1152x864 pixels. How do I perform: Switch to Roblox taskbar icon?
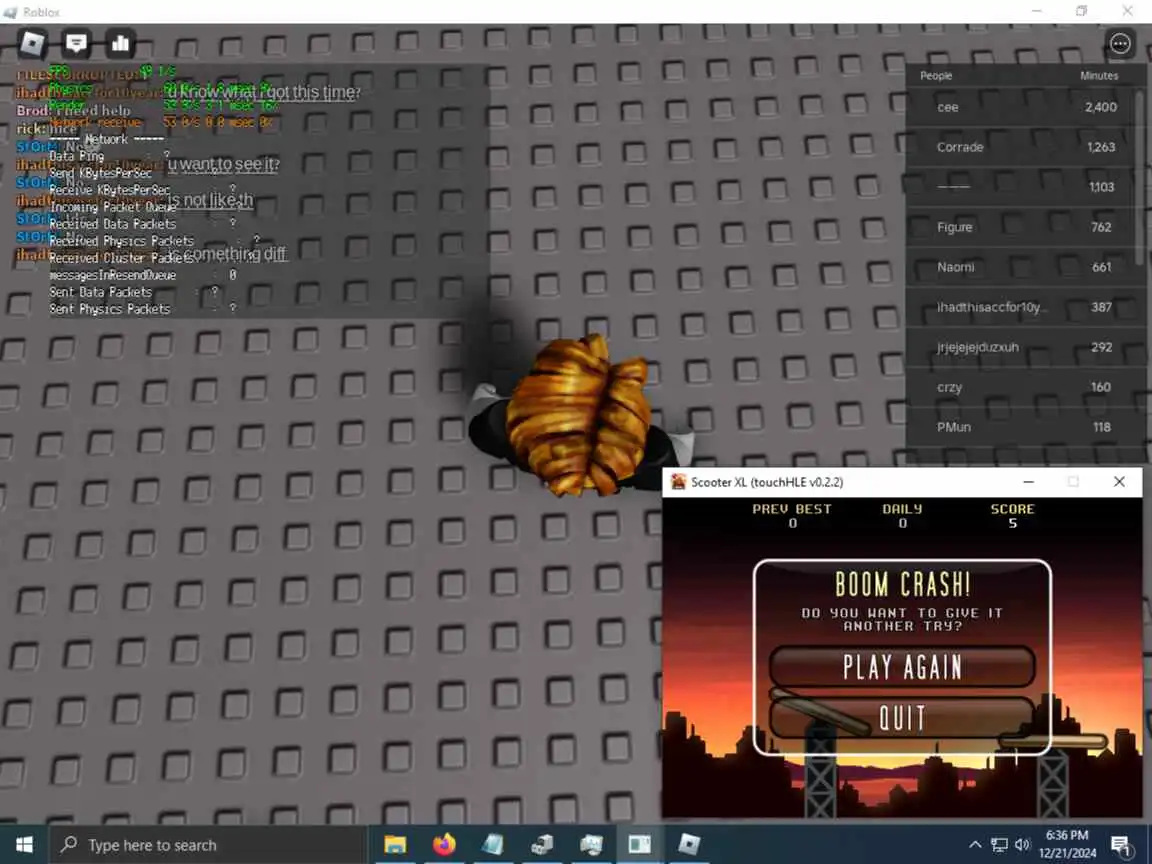coord(688,845)
